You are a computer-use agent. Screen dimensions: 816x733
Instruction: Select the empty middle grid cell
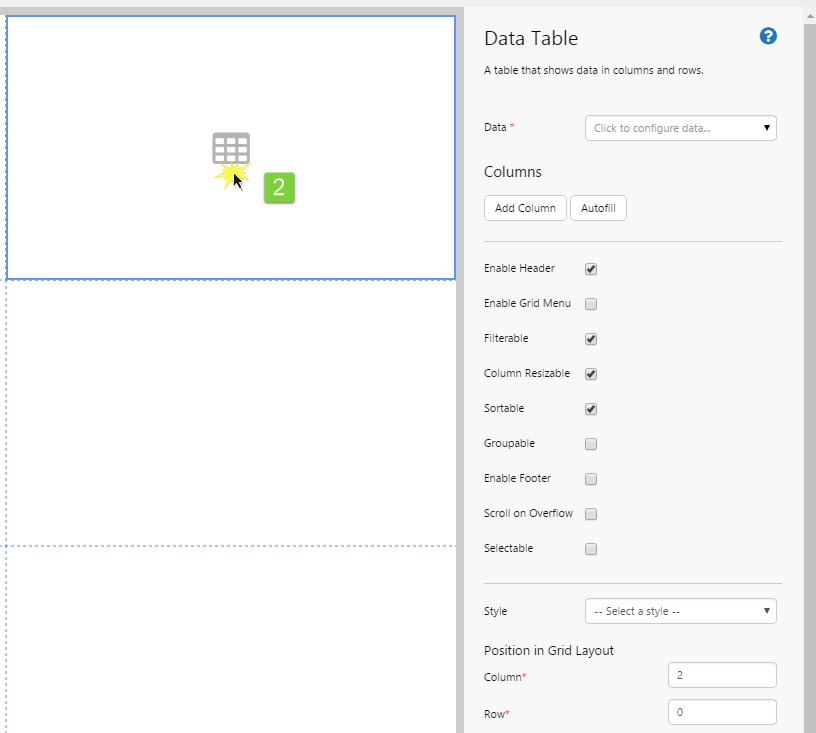point(231,412)
